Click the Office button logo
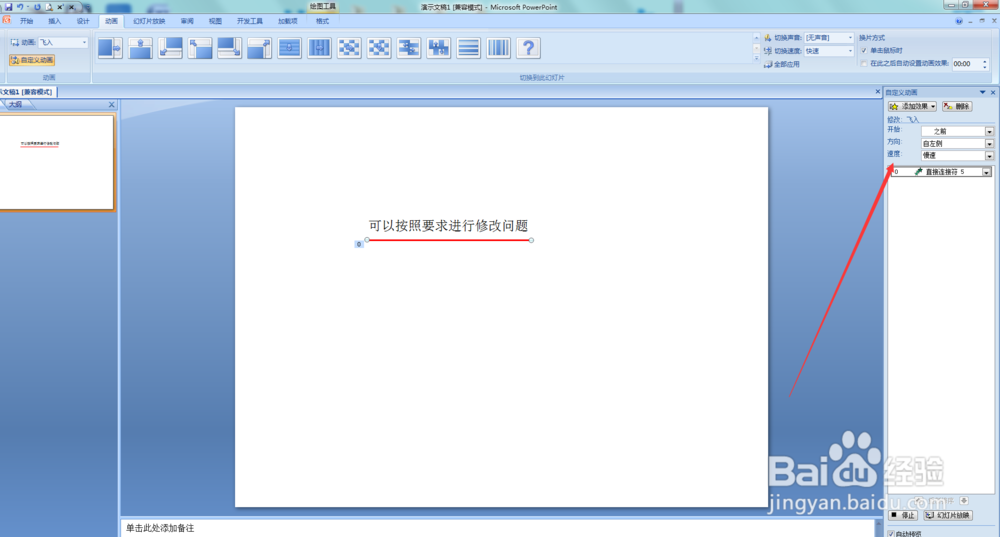The height and width of the screenshot is (537, 1000). (x=6, y=20)
